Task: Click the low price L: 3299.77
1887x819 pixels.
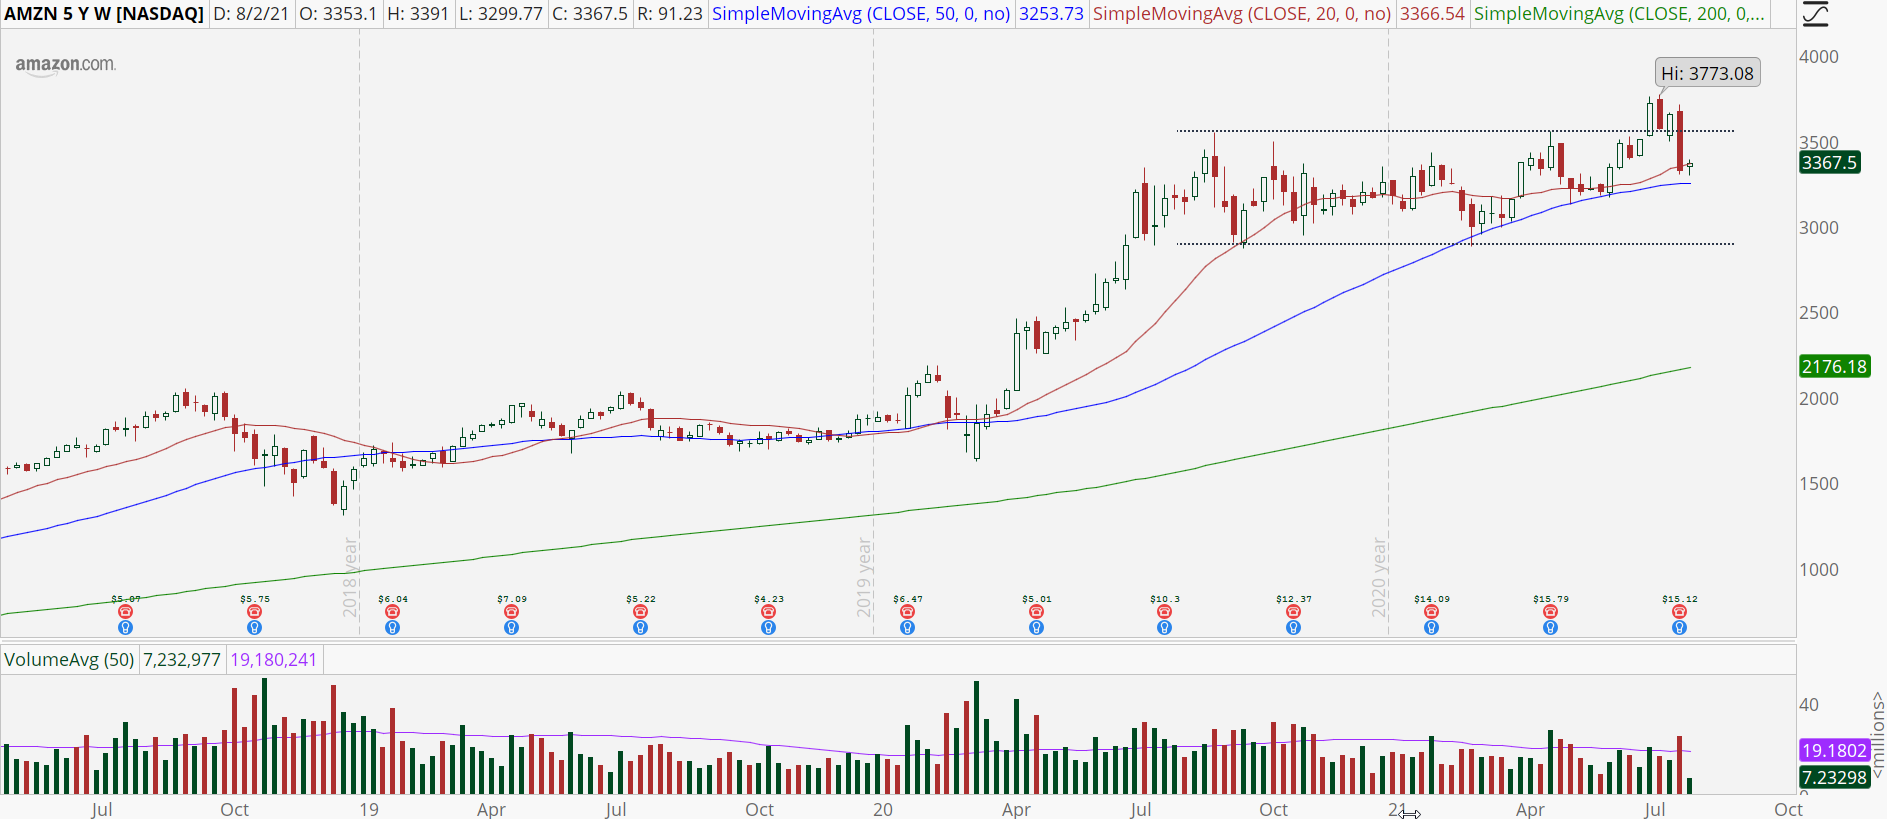Action: [501, 14]
